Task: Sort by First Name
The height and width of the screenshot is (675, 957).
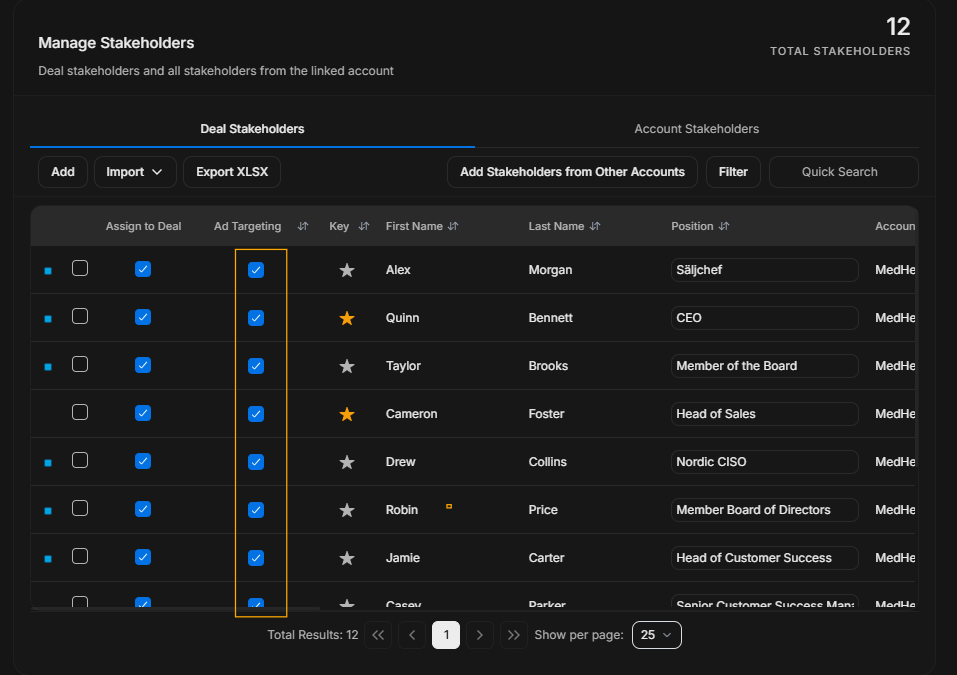Action: pos(453,226)
